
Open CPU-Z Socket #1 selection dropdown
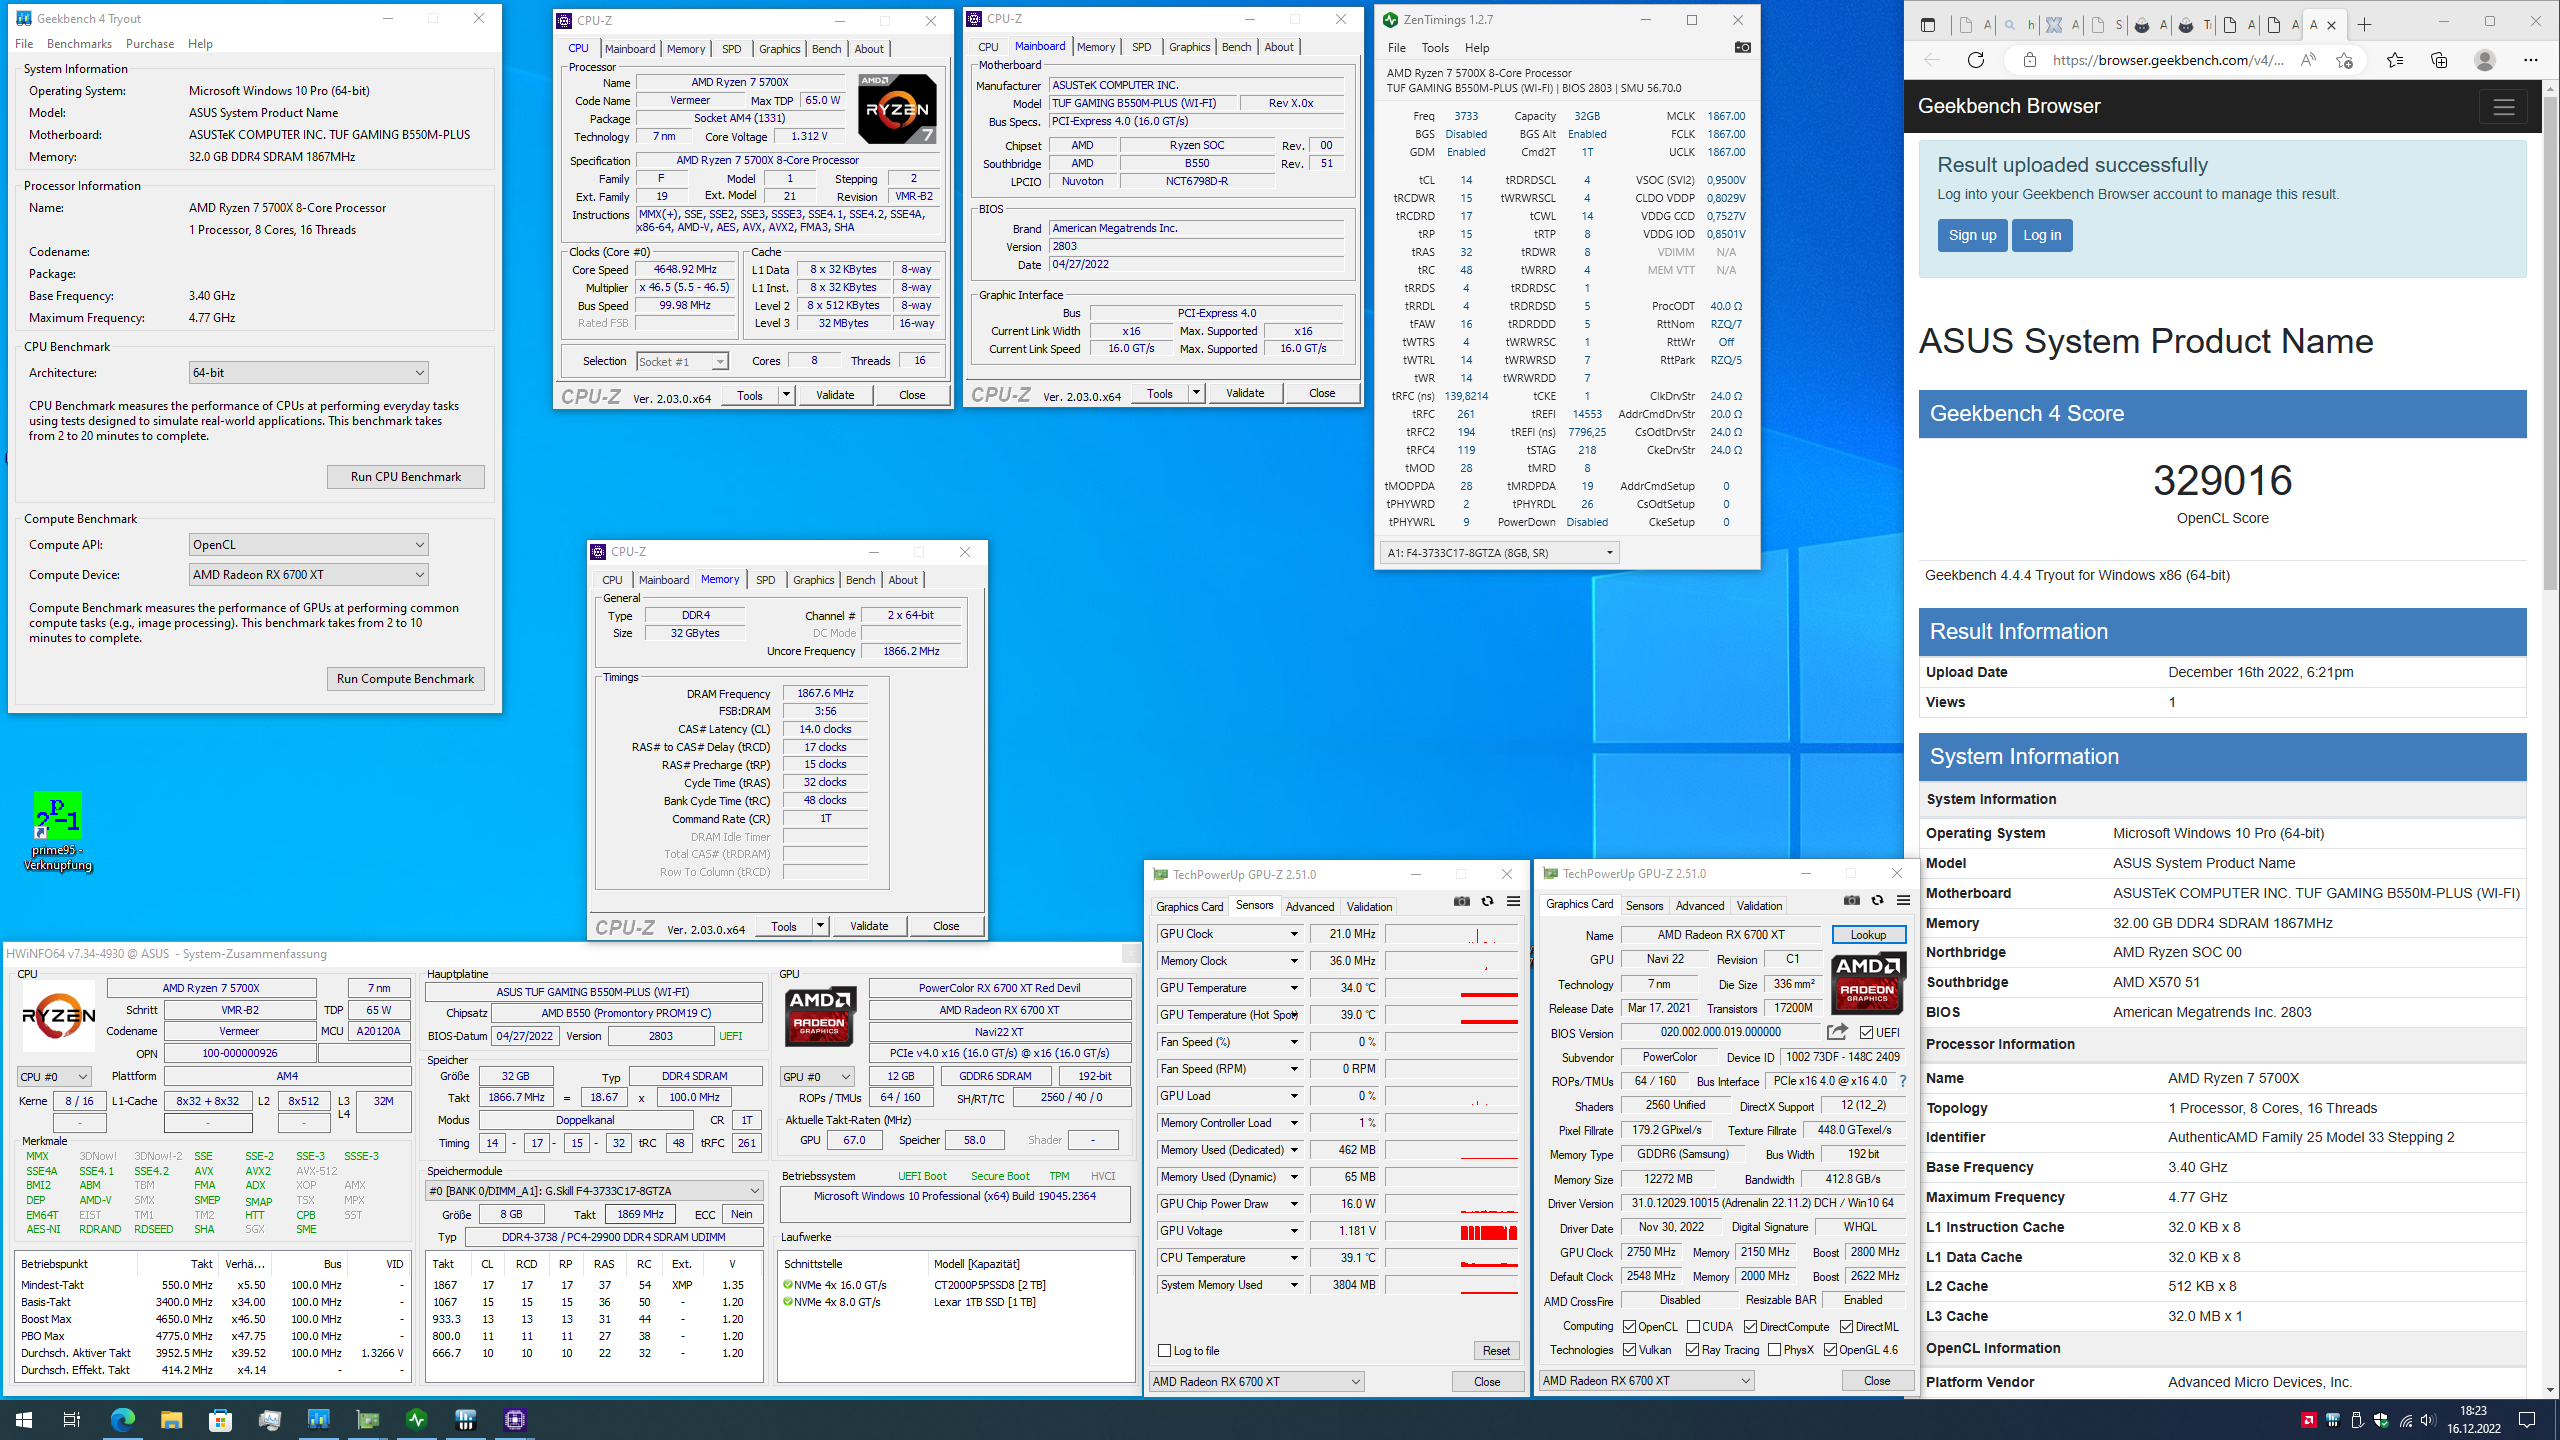point(682,361)
